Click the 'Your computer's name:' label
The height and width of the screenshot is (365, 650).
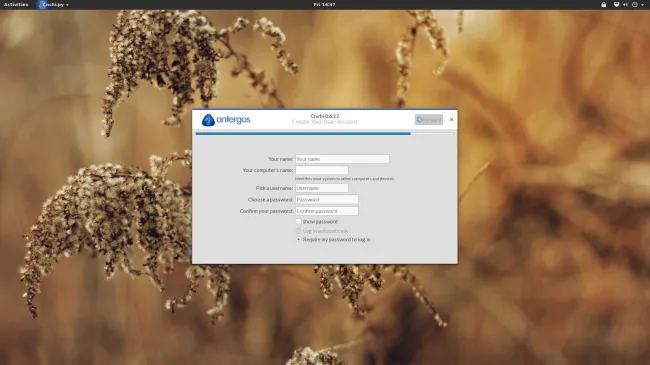click(x=268, y=170)
